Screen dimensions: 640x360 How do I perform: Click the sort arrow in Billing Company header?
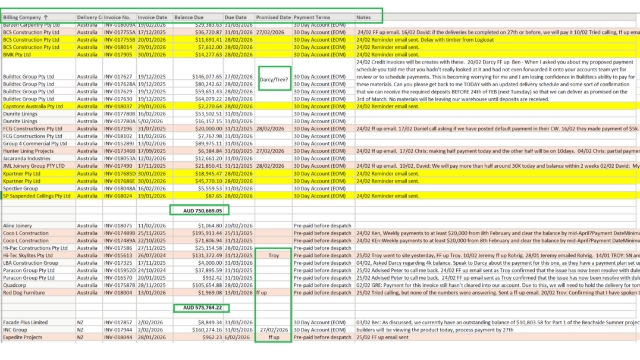(46, 18)
